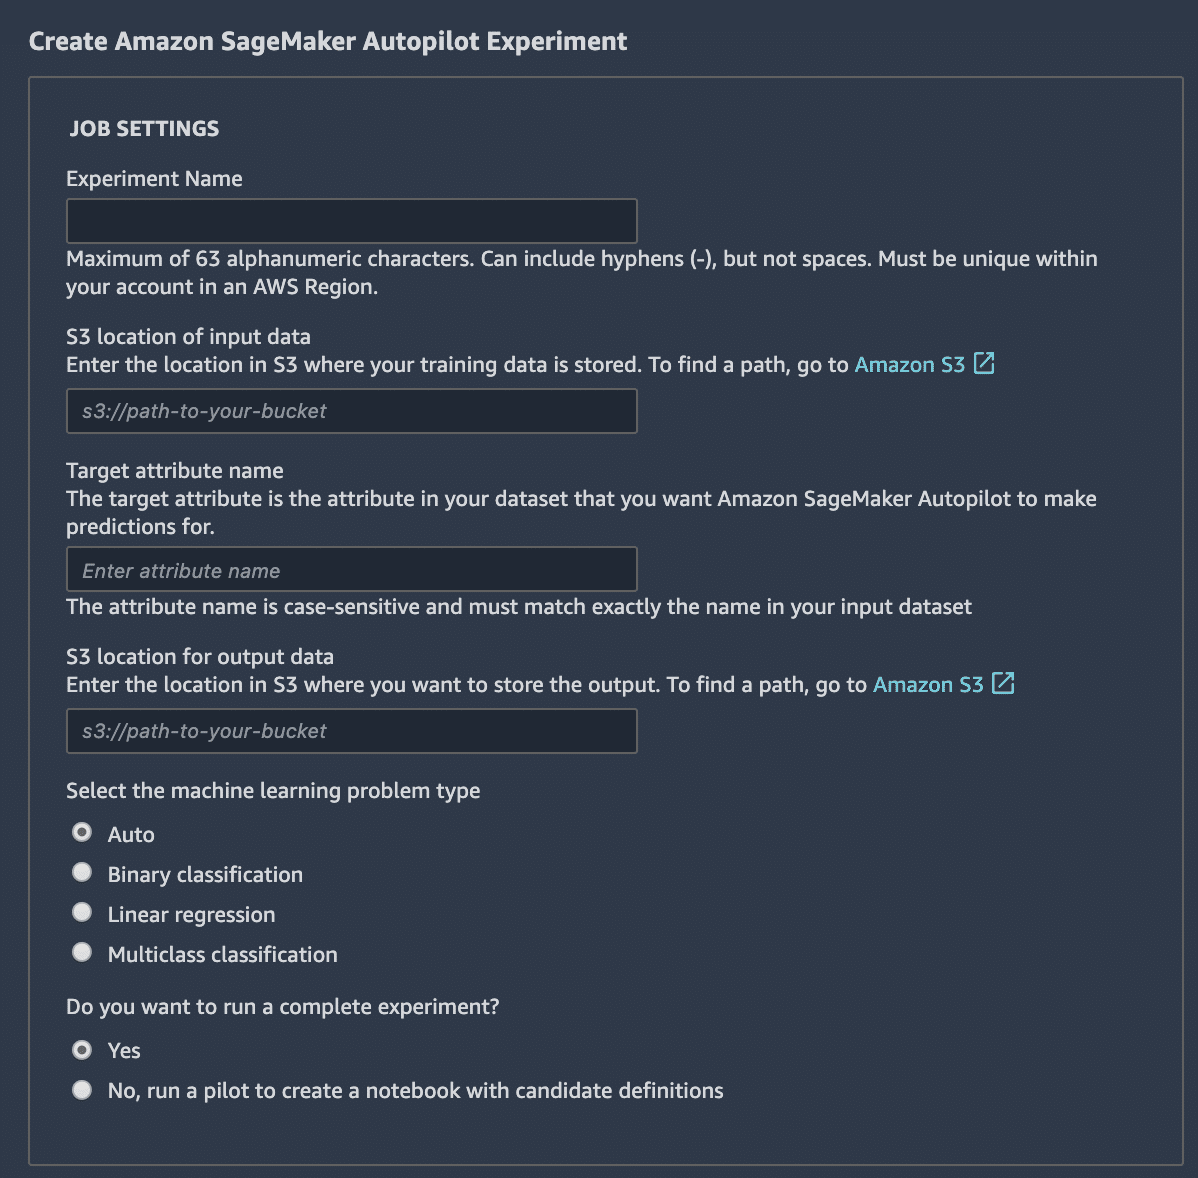Viewport: 1198px width, 1178px height.
Task: Choose the run a pilot notebook option
Action: tap(82, 1090)
